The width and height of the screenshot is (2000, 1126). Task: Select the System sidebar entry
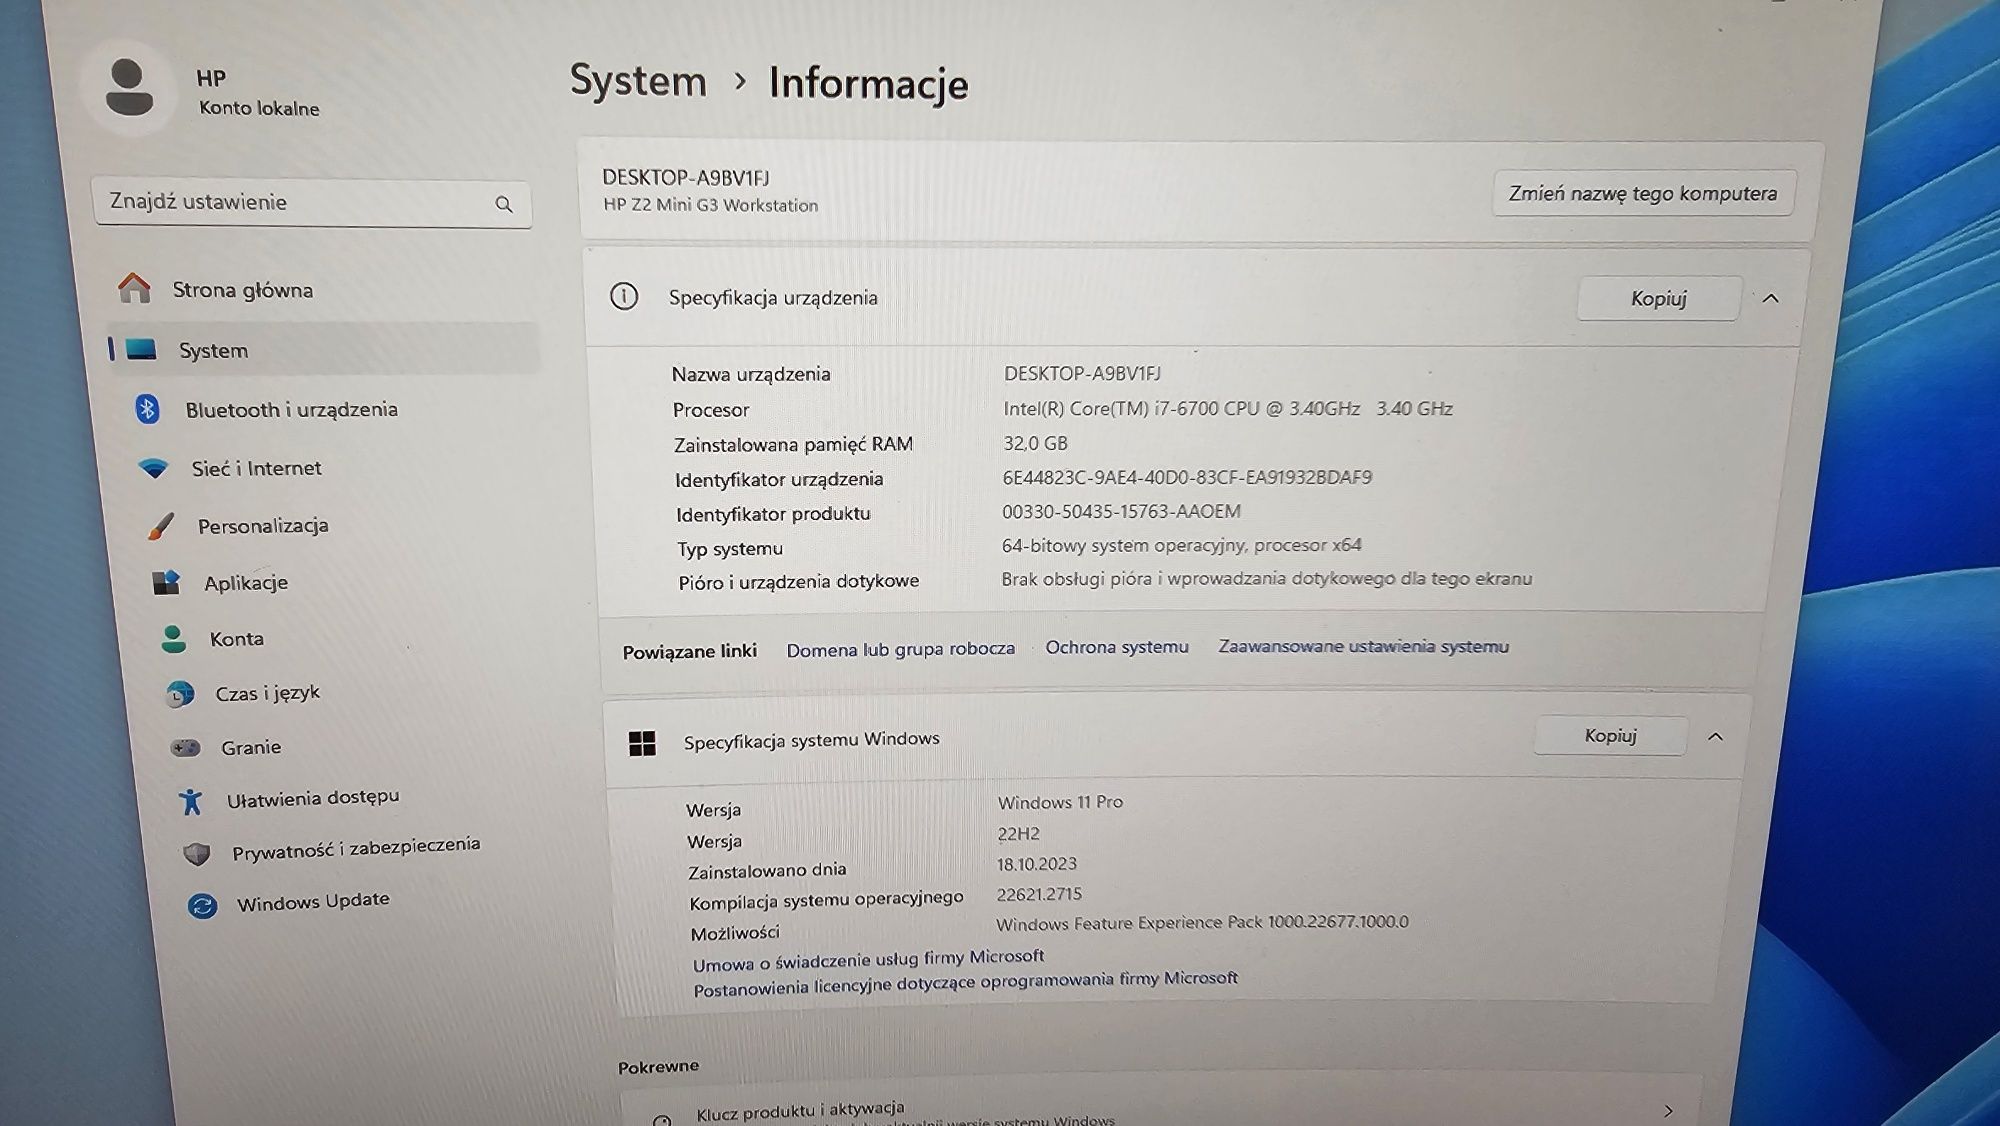(322, 349)
